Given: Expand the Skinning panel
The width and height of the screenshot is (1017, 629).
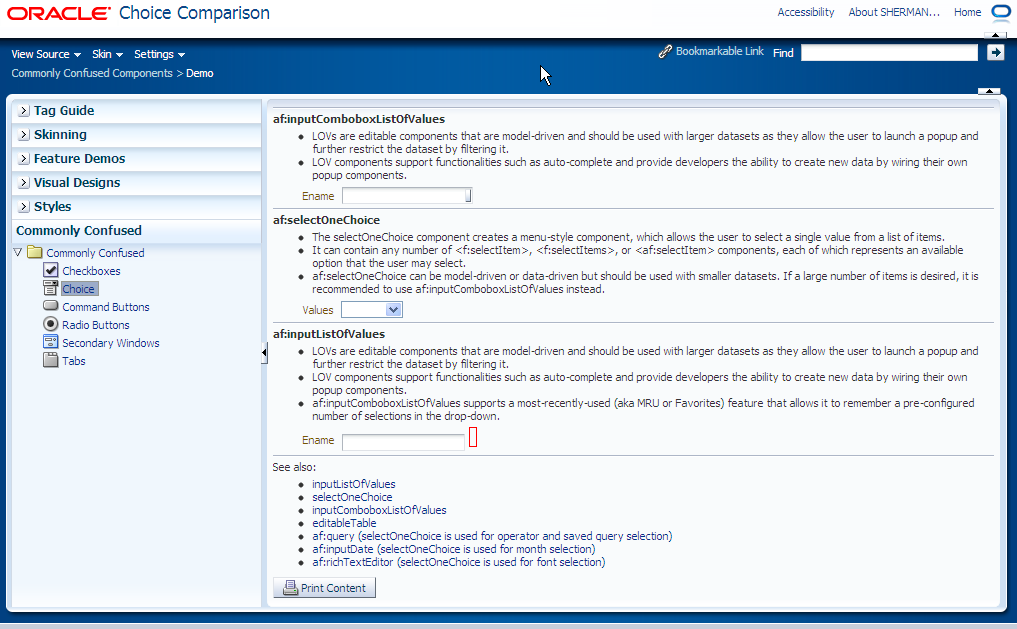Looking at the screenshot, I should click(x=24, y=134).
